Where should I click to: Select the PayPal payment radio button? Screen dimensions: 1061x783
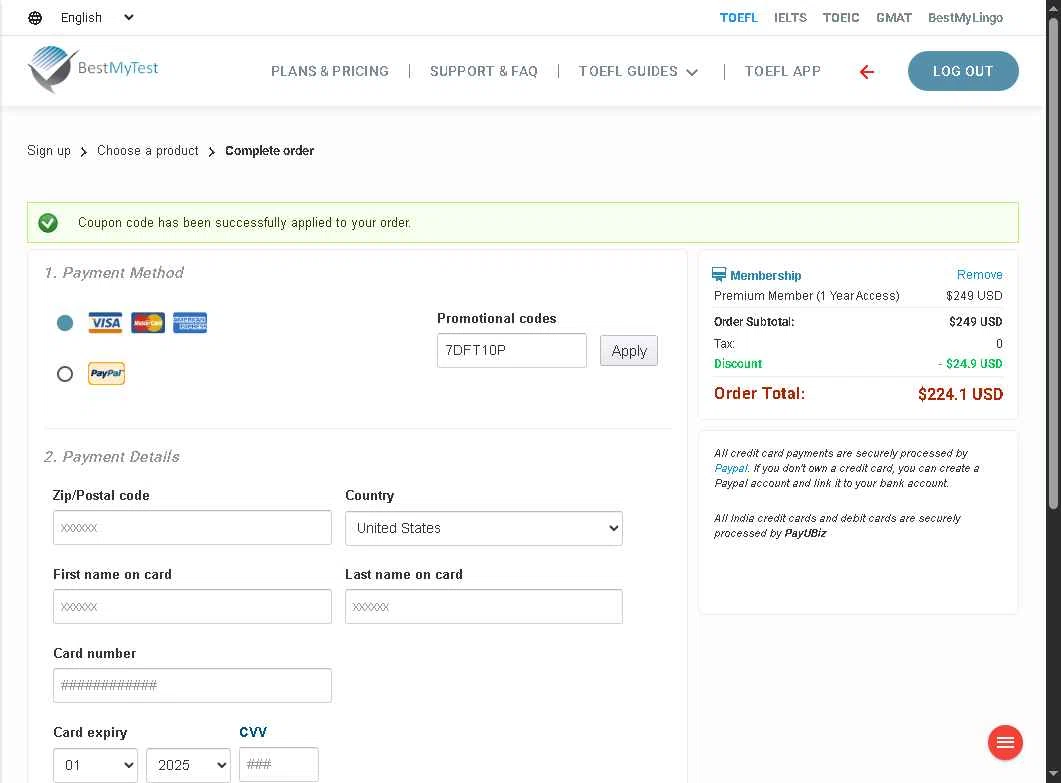(65, 374)
